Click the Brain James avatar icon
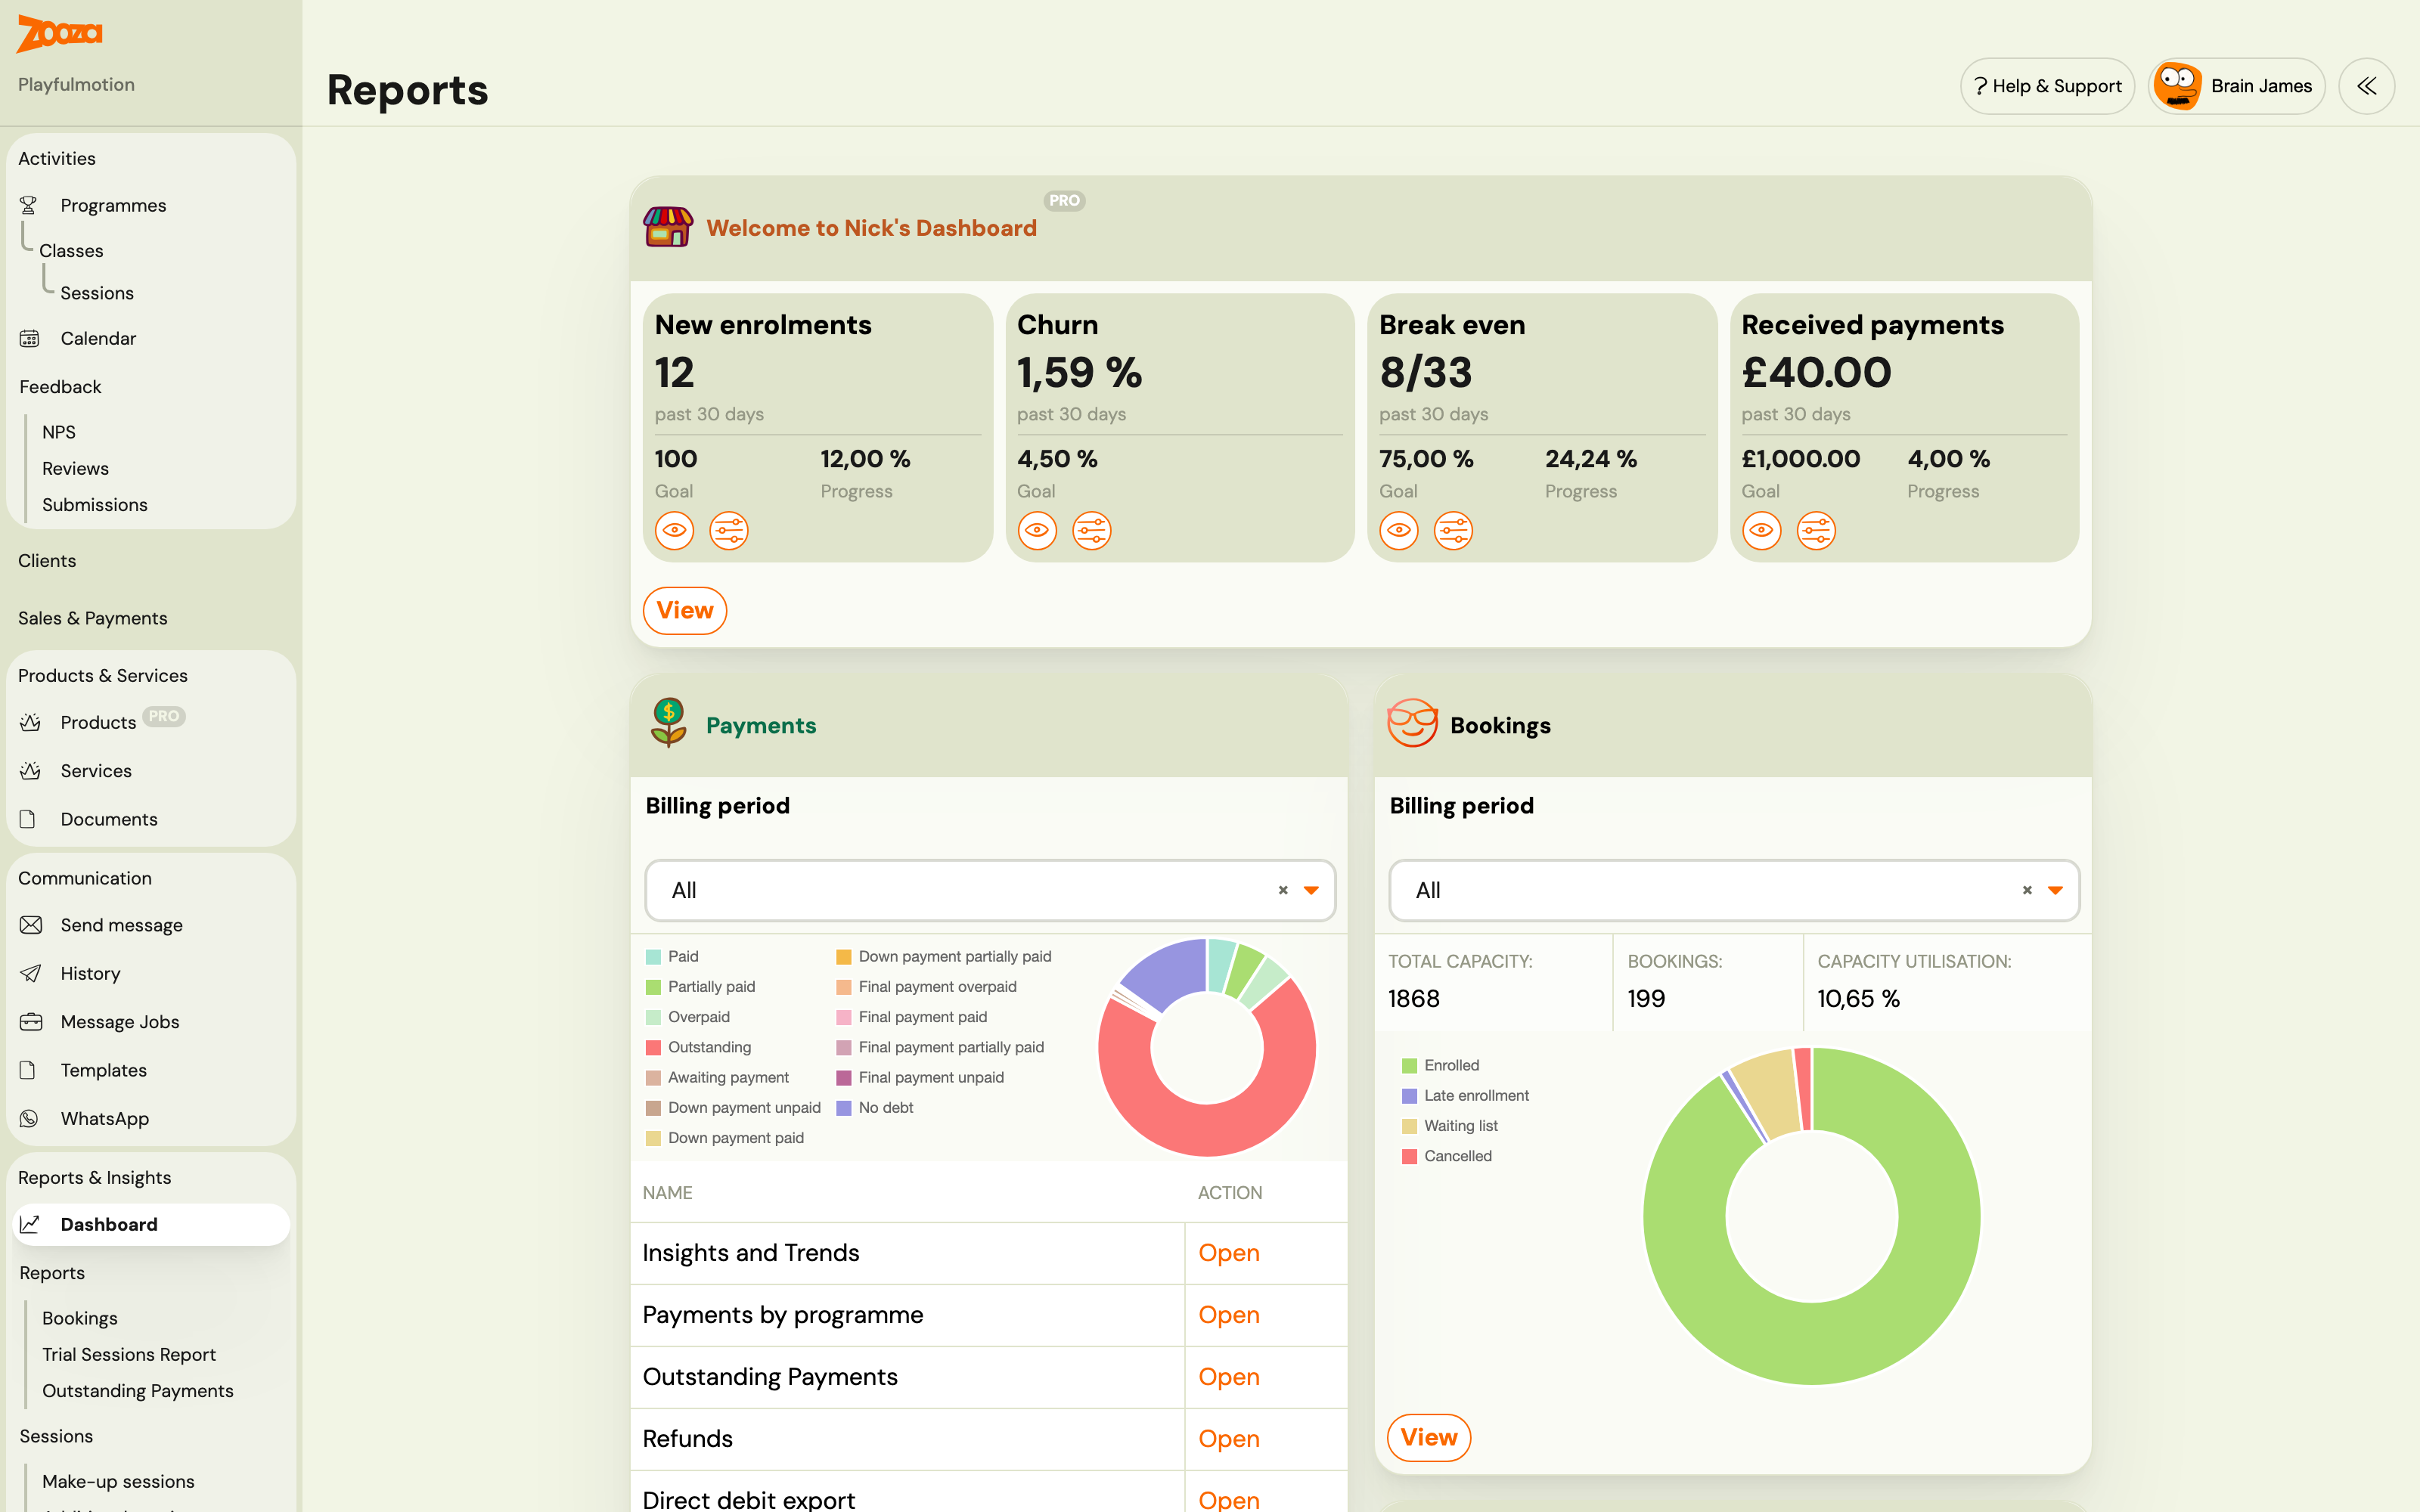 (2177, 86)
